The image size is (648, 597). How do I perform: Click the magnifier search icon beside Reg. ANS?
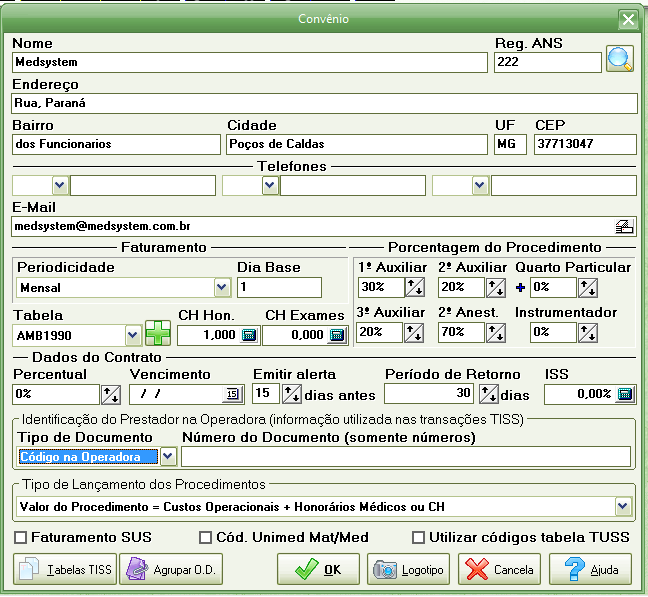pos(620,60)
